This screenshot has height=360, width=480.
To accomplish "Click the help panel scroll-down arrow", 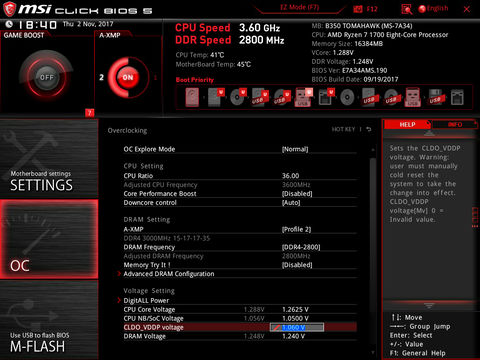I will click(429, 305).
